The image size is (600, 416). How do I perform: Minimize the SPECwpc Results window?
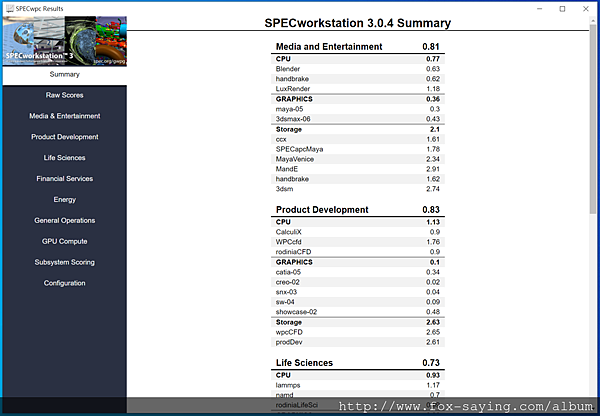[540, 8]
